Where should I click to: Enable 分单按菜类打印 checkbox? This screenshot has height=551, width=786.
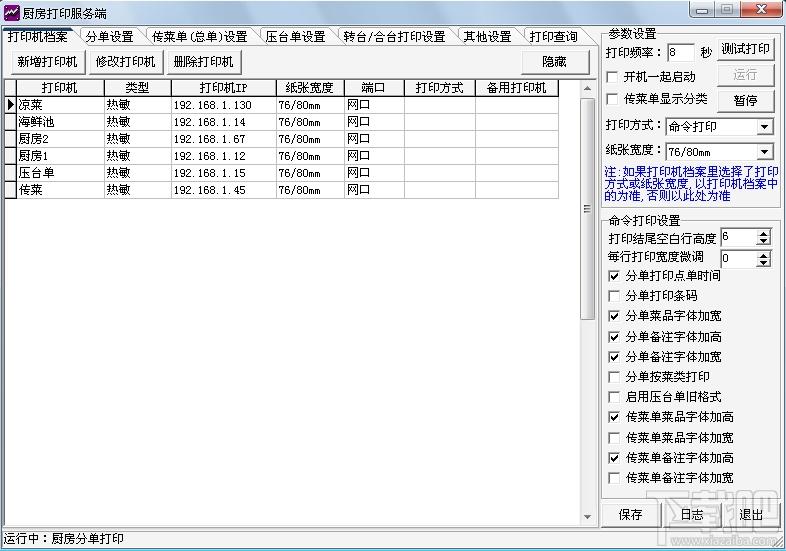click(614, 377)
